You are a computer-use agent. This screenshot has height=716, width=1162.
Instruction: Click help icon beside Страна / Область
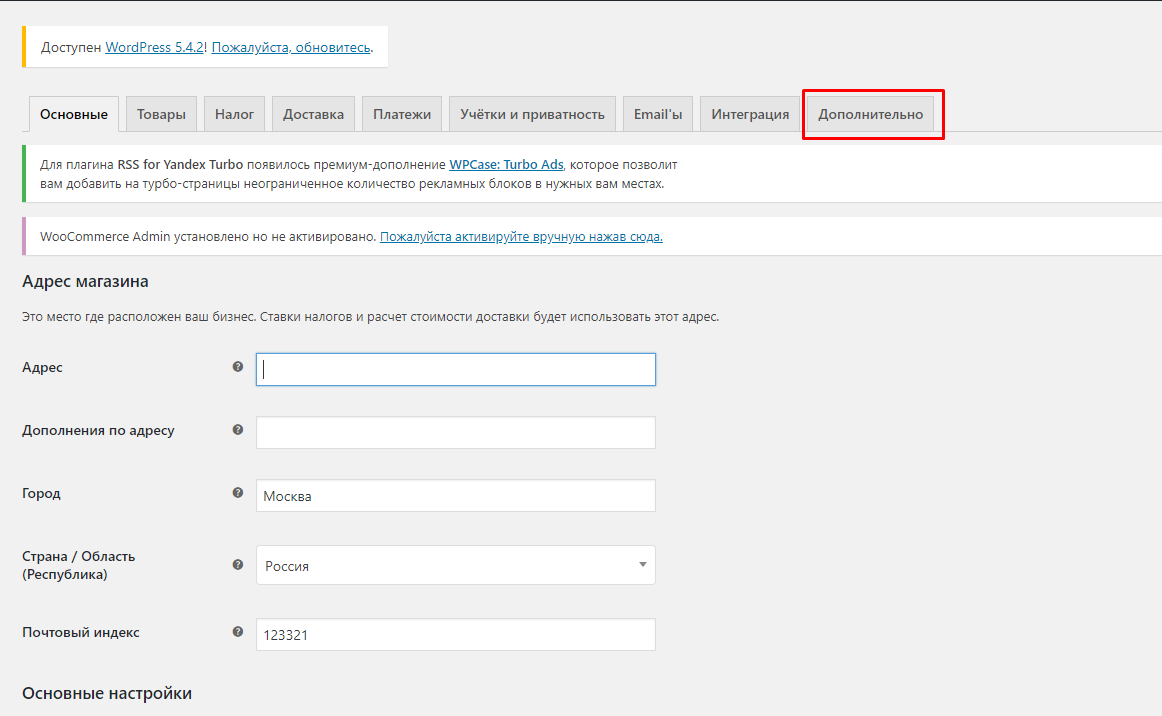tap(238, 564)
